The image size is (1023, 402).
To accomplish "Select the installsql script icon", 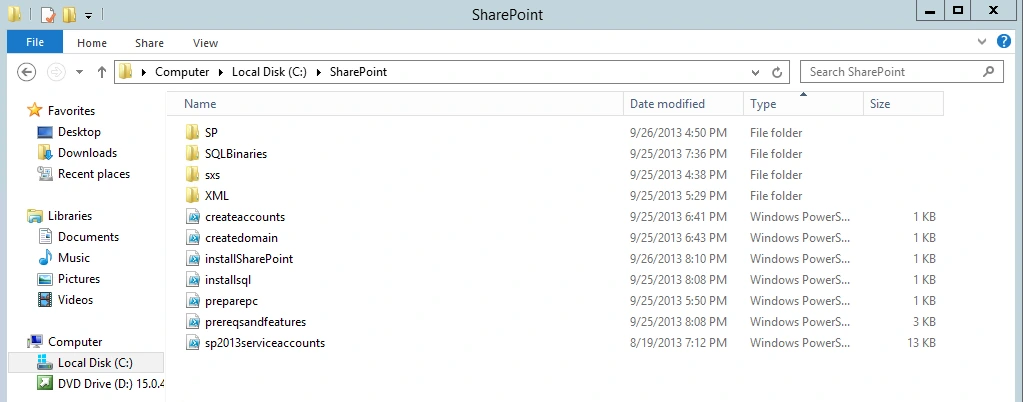I will [x=192, y=280].
